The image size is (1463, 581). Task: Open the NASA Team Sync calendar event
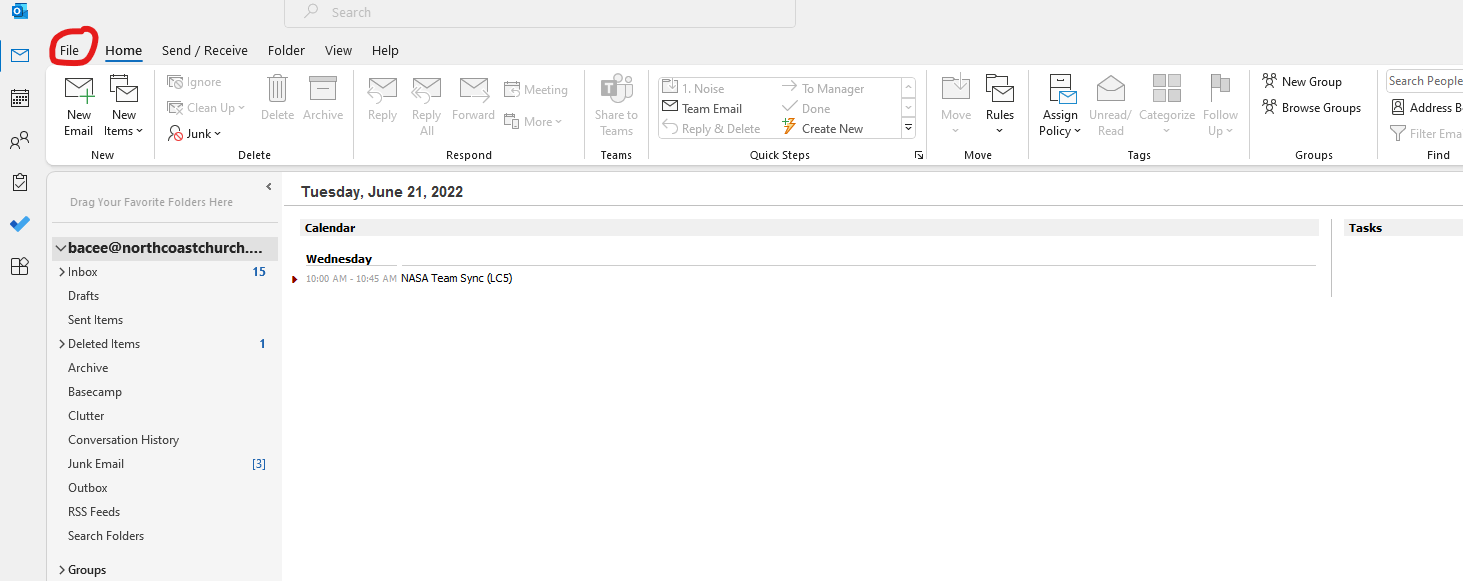click(x=456, y=278)
